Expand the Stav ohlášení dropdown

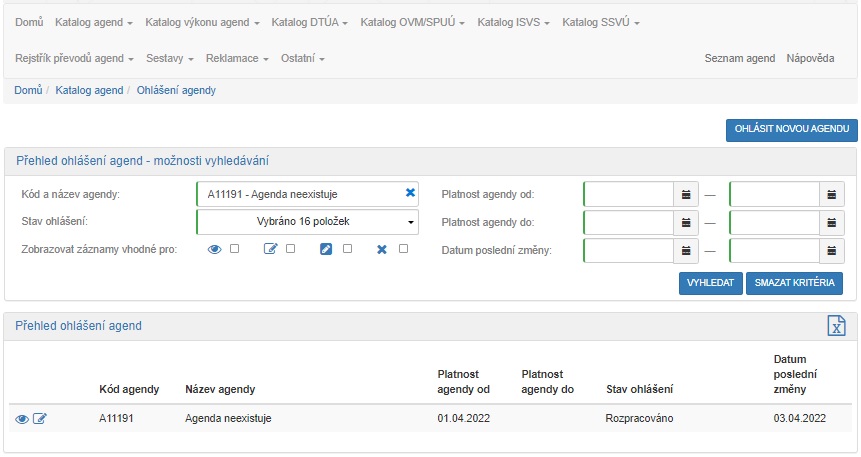(307, 222)
